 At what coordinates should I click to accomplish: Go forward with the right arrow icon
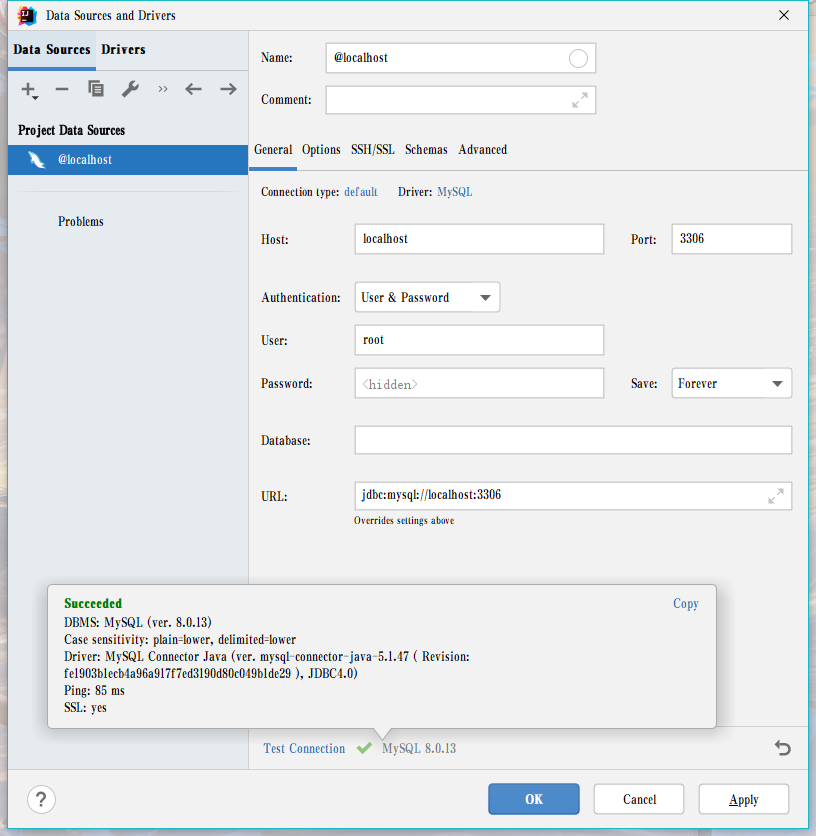228,89
